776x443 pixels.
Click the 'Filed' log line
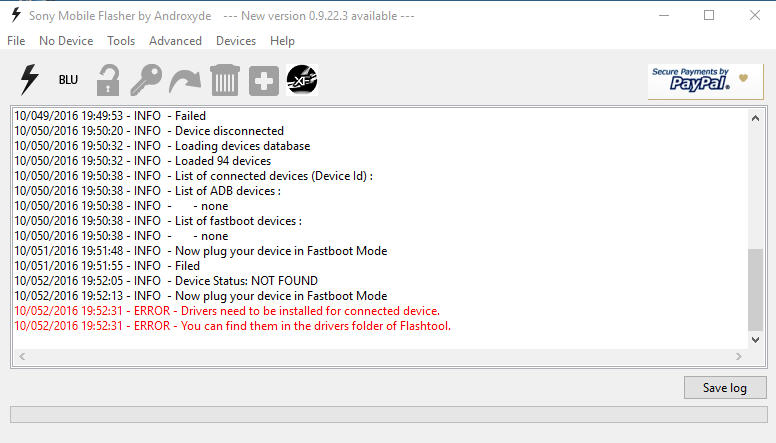click(107, 266)
